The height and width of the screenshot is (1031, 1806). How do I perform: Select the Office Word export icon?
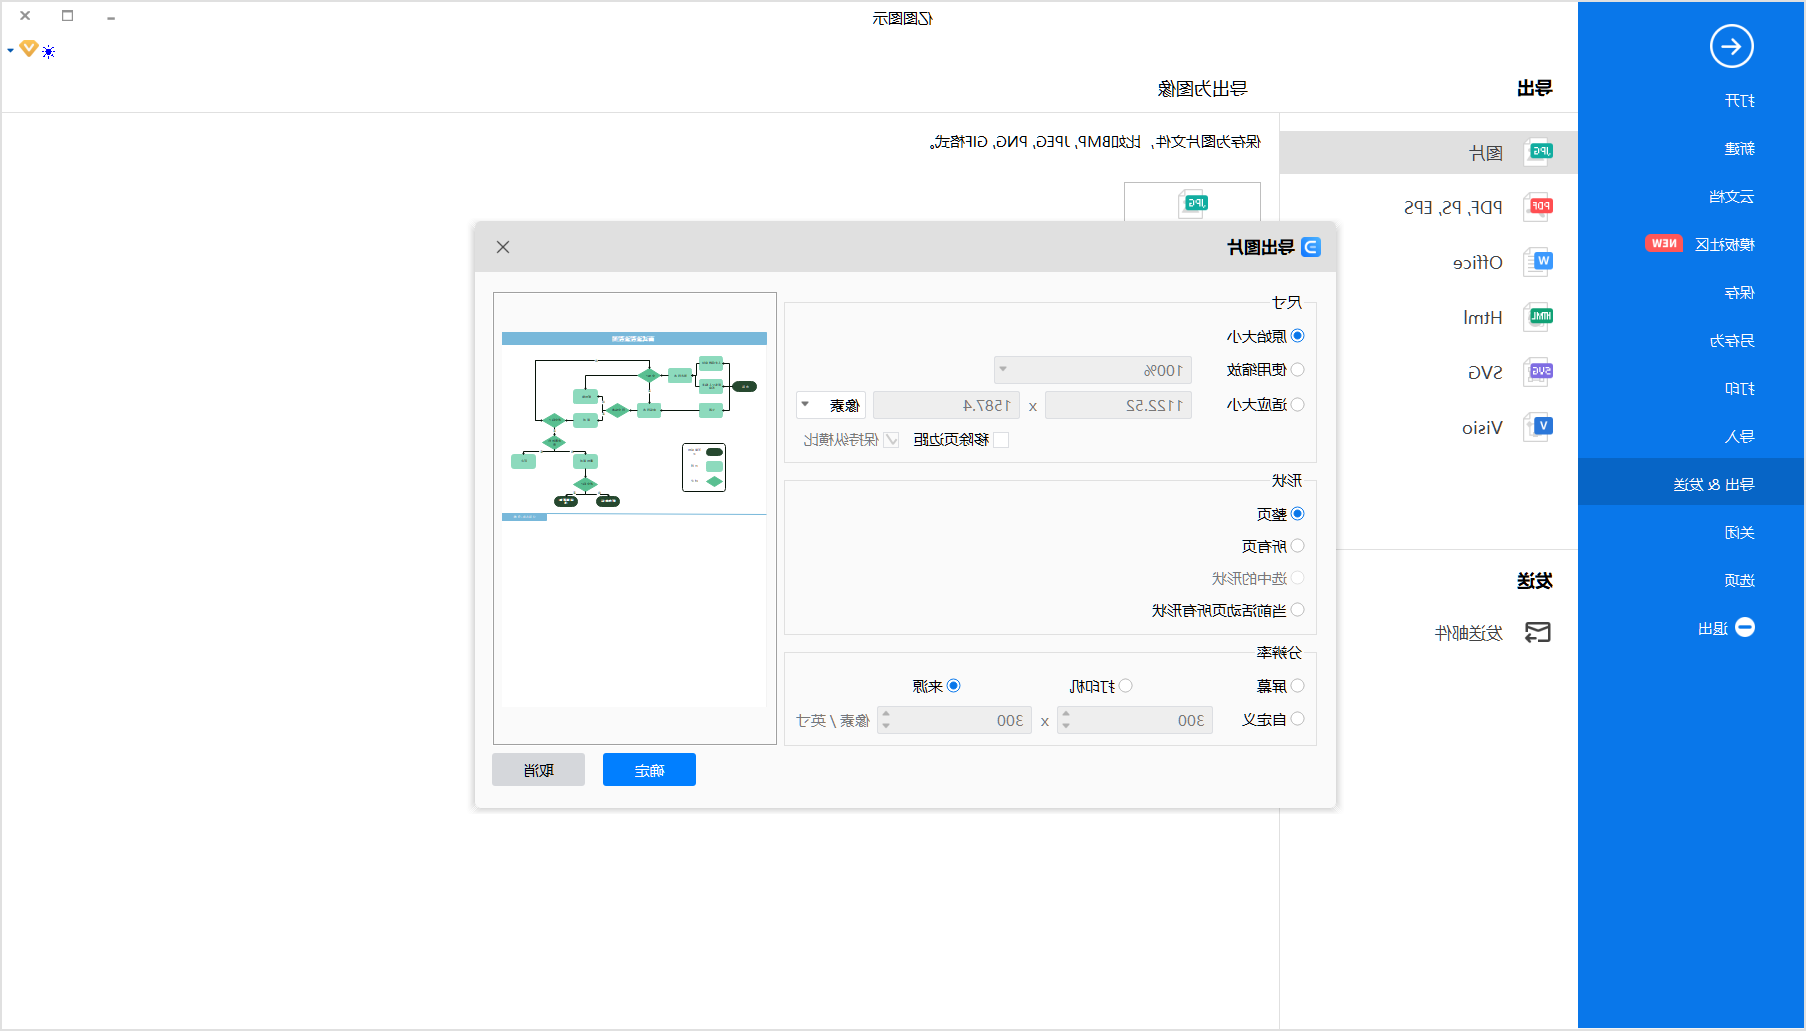point(1537,262)
